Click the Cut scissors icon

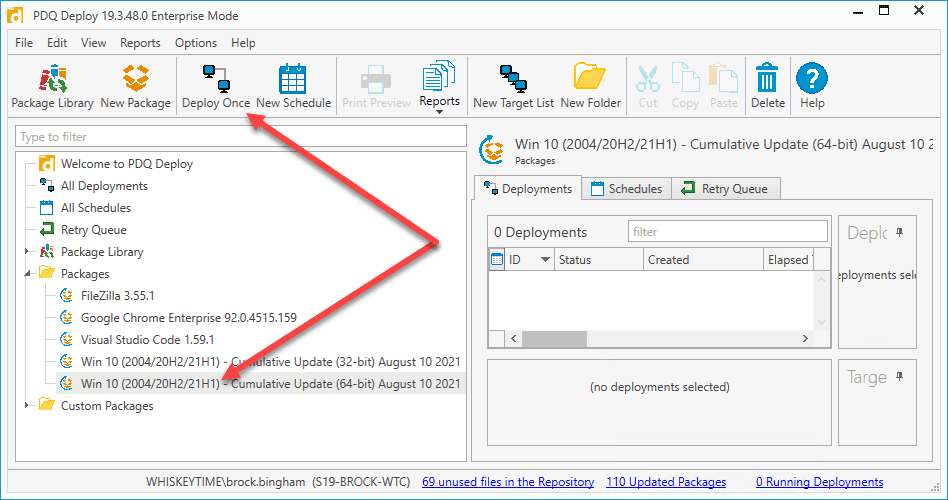[x=648, y=79]
